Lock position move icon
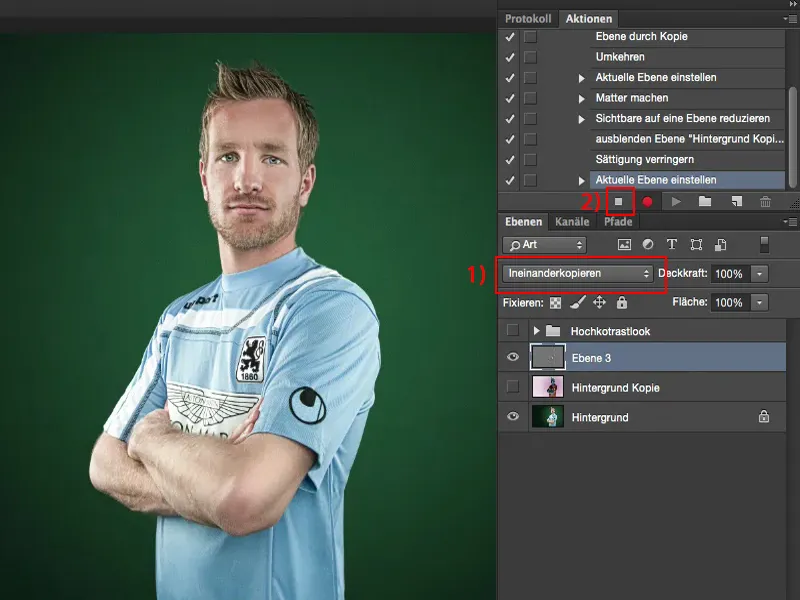 [599, 303]
